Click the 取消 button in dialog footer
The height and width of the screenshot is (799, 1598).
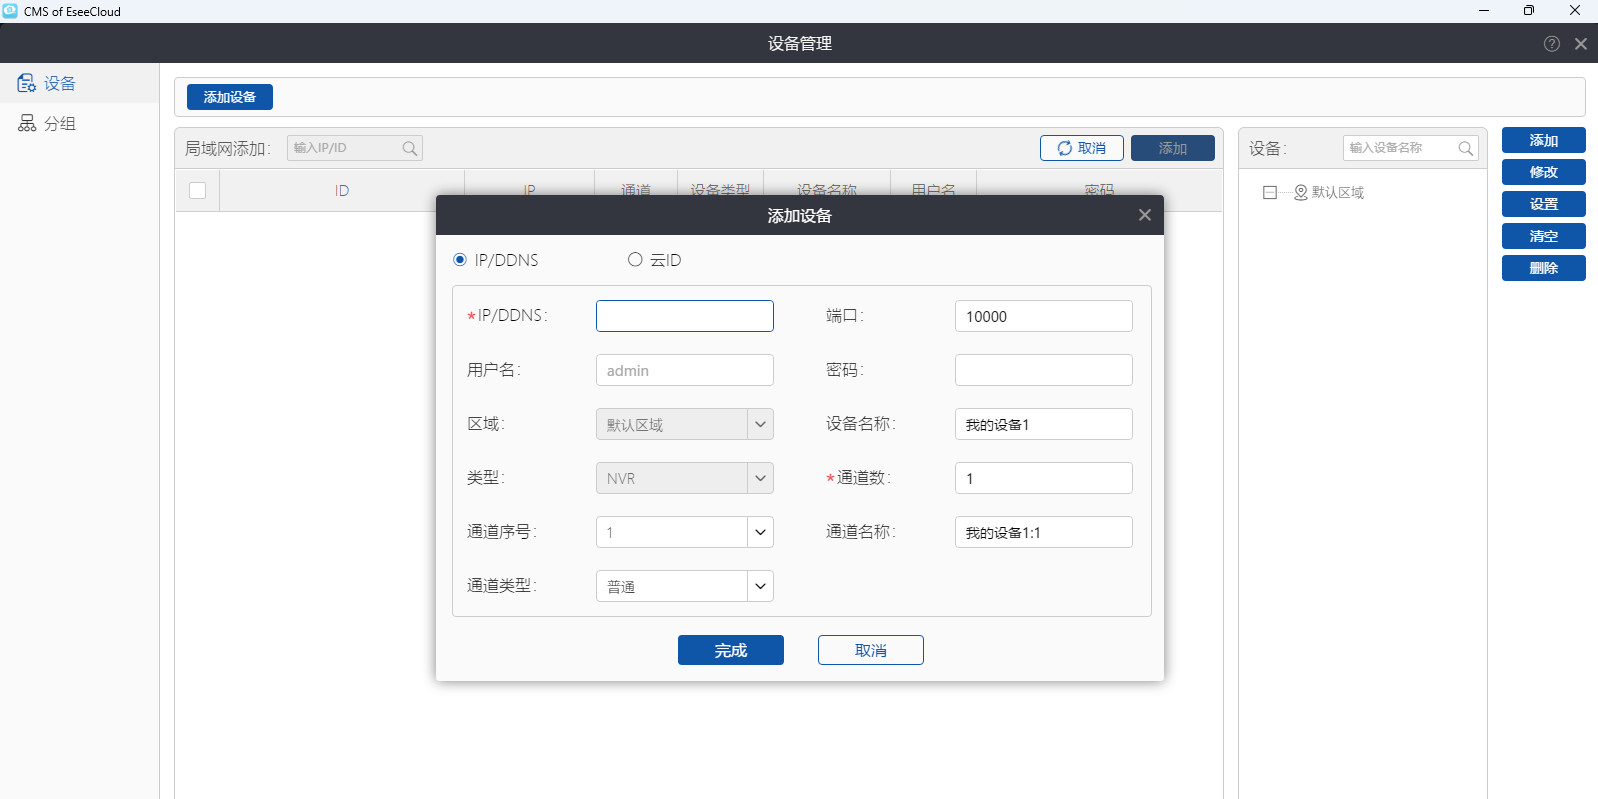pos(870,650)
